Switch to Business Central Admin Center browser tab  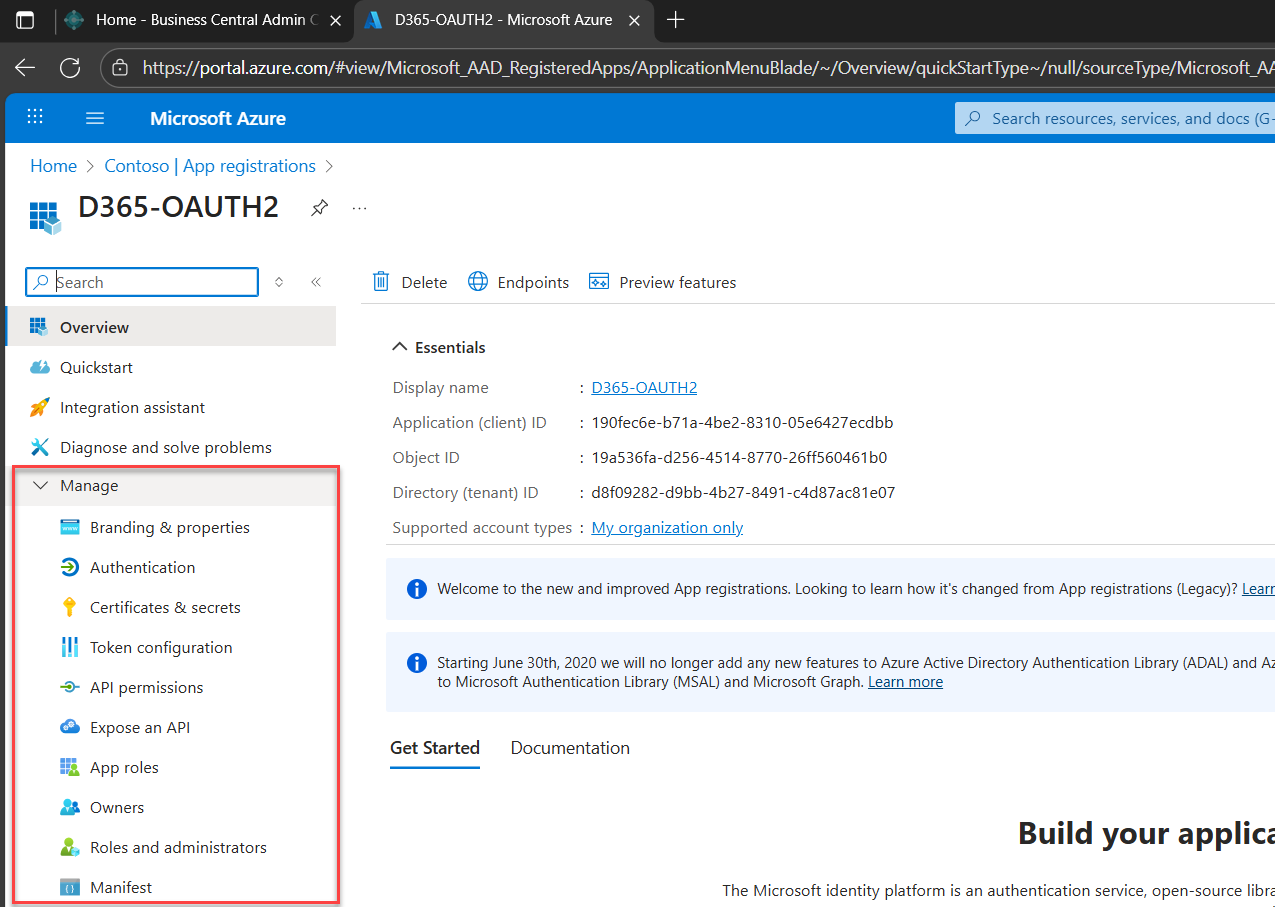[206, 20]
